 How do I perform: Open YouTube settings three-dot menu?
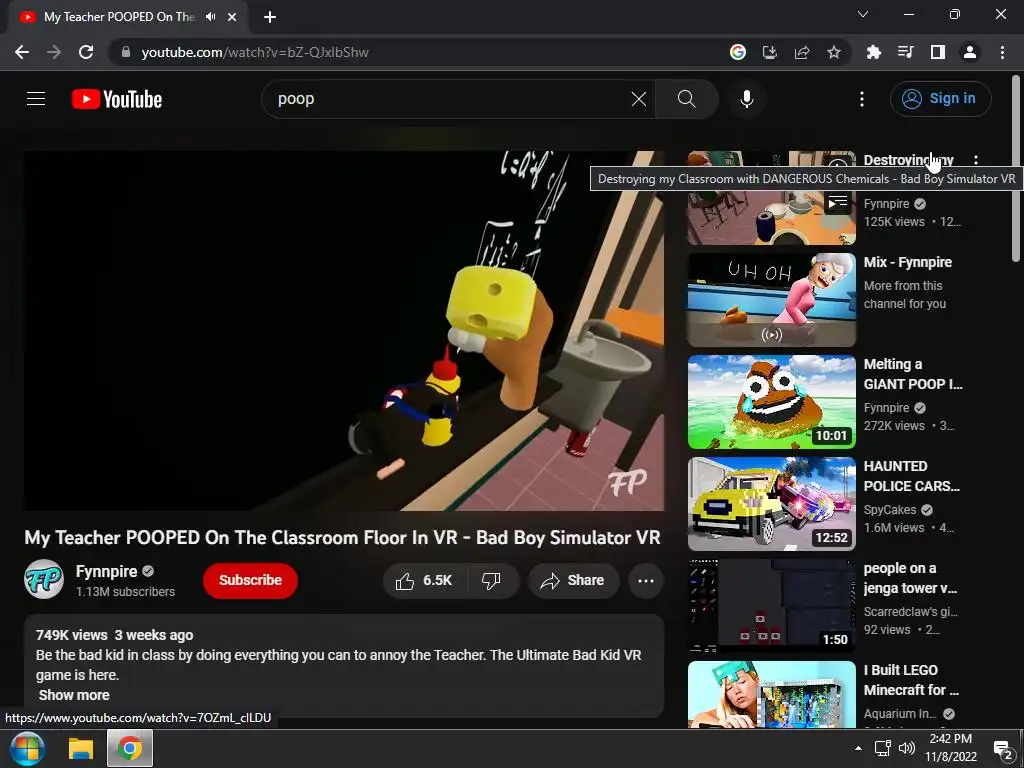[x=862, y=99]
